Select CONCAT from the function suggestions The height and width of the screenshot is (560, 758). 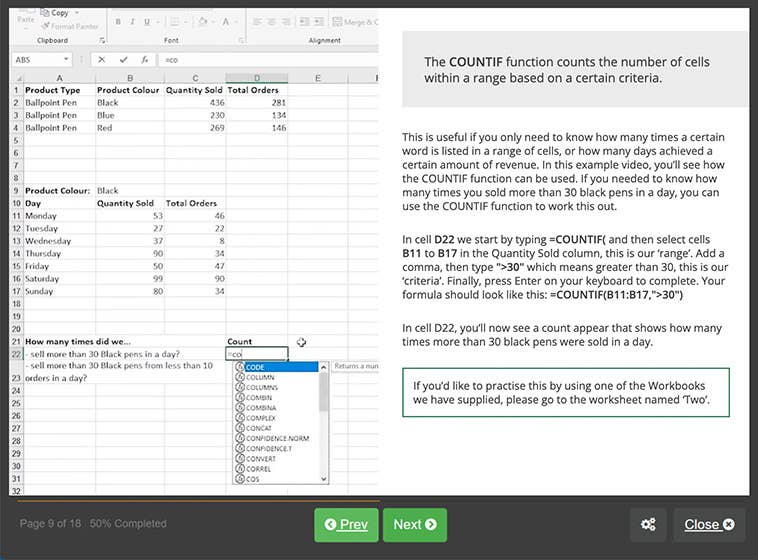point(259,428)
